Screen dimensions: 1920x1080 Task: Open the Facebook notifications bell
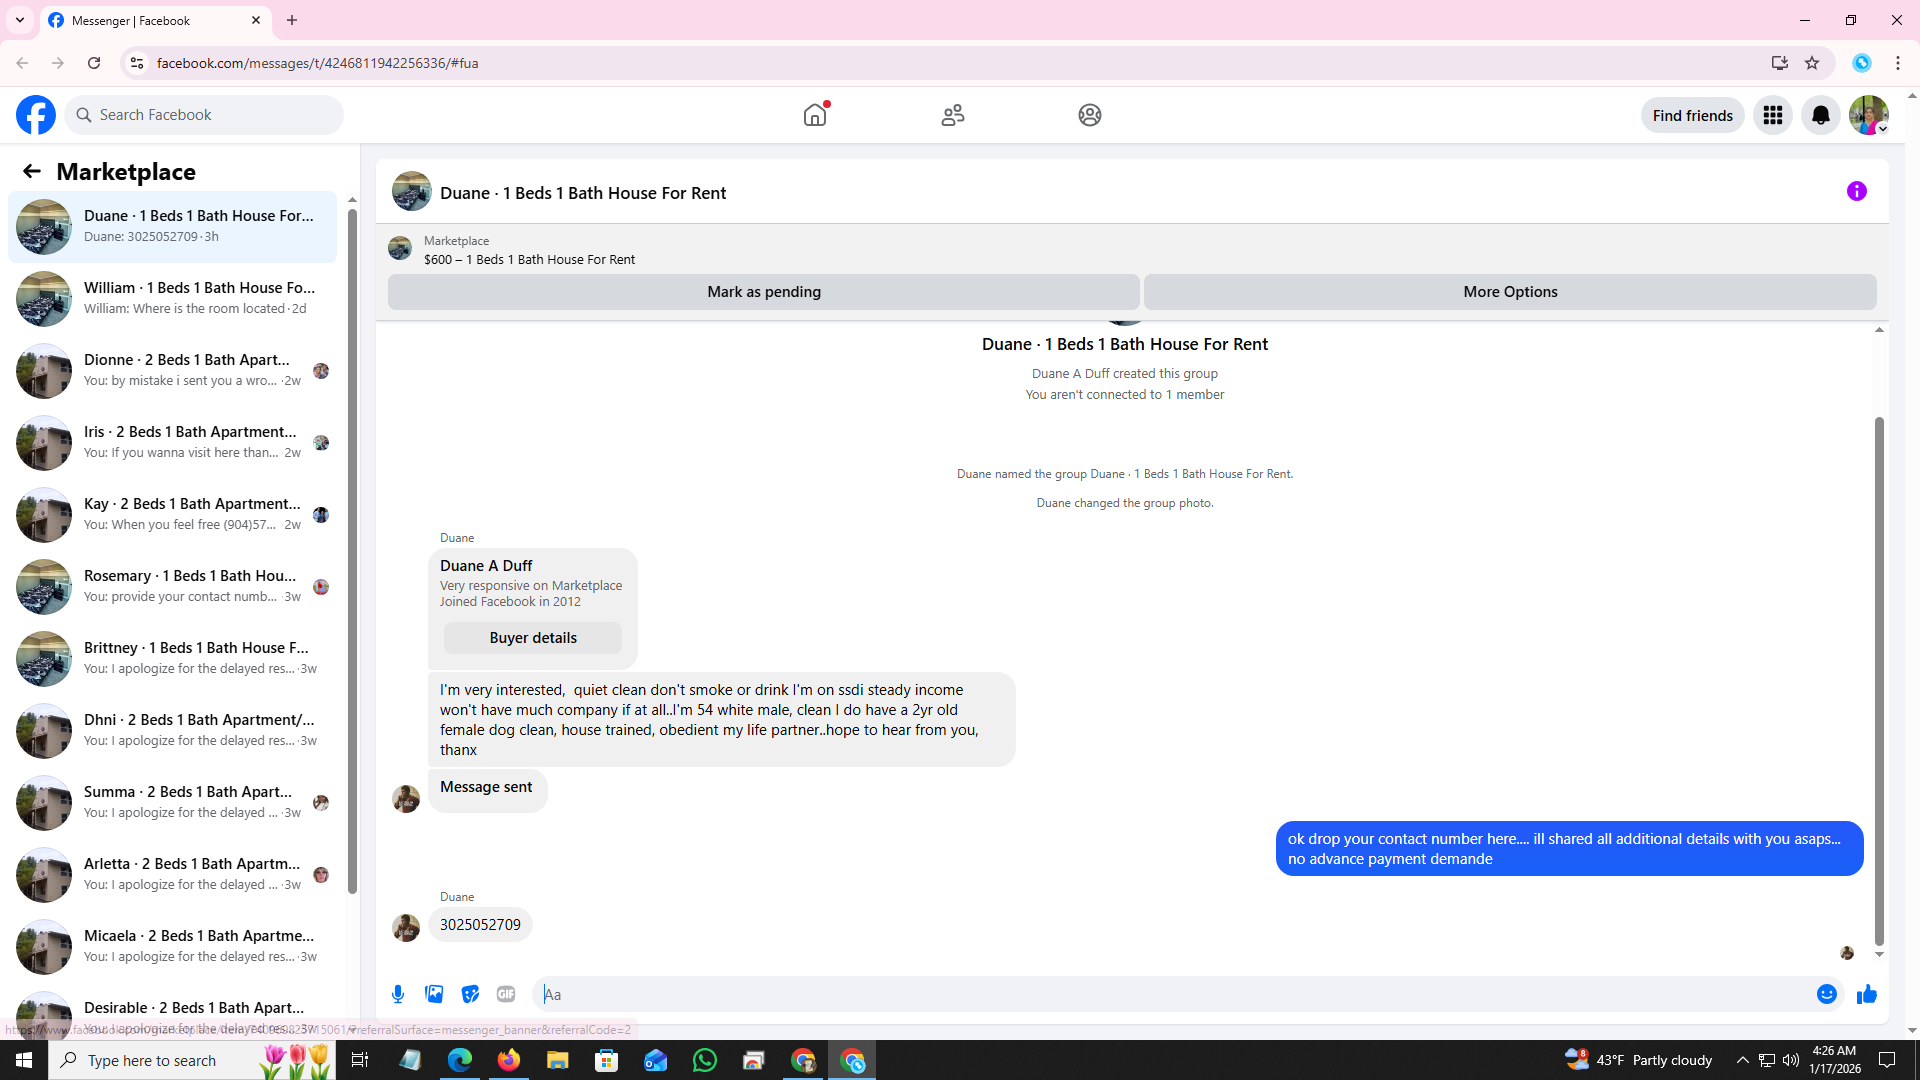tap(1820, 115)
